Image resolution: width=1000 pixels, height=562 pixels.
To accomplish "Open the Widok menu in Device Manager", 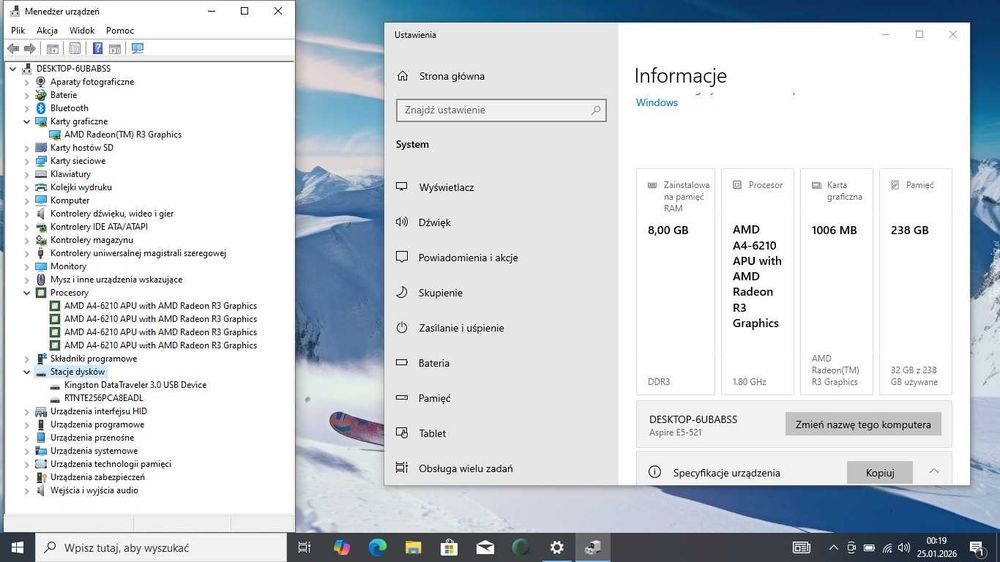I will [82, 30].
